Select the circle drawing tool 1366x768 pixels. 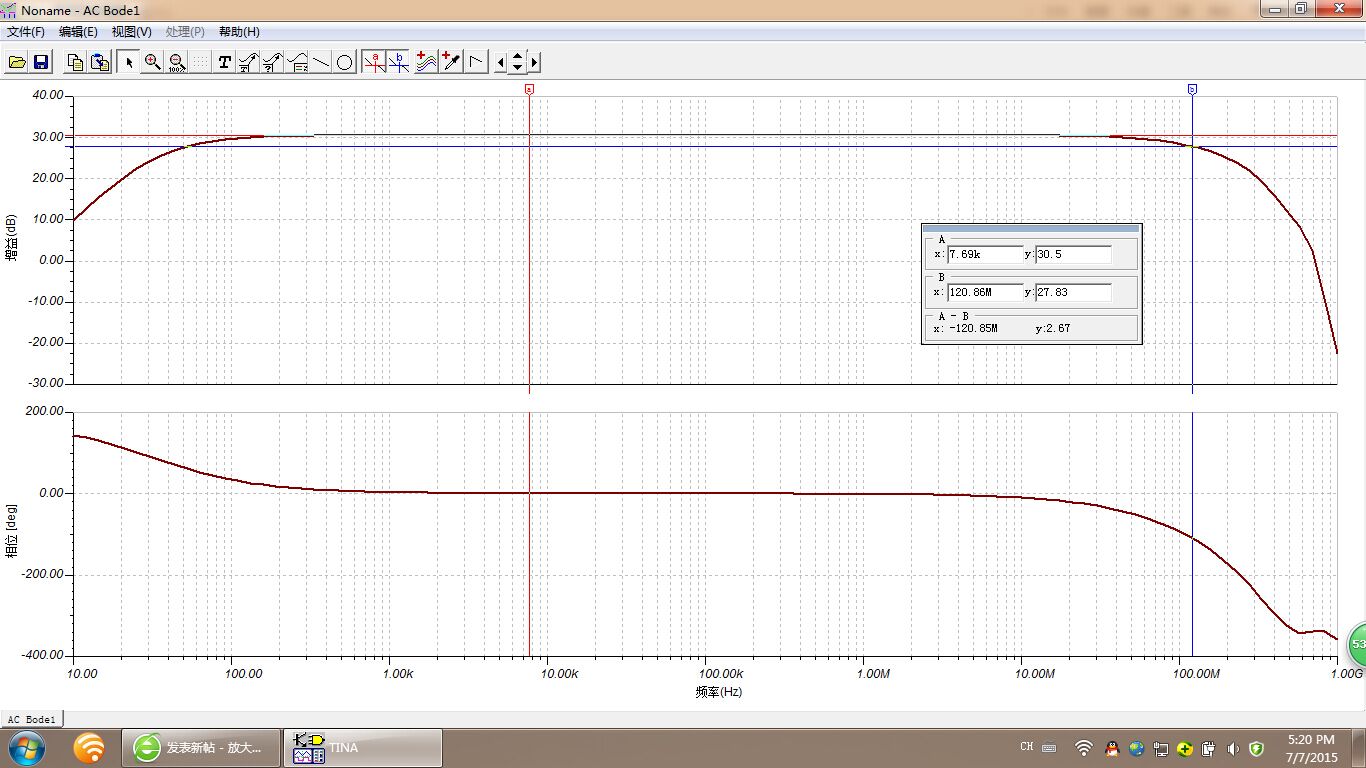pyautogui.click(x=345, y=62)
